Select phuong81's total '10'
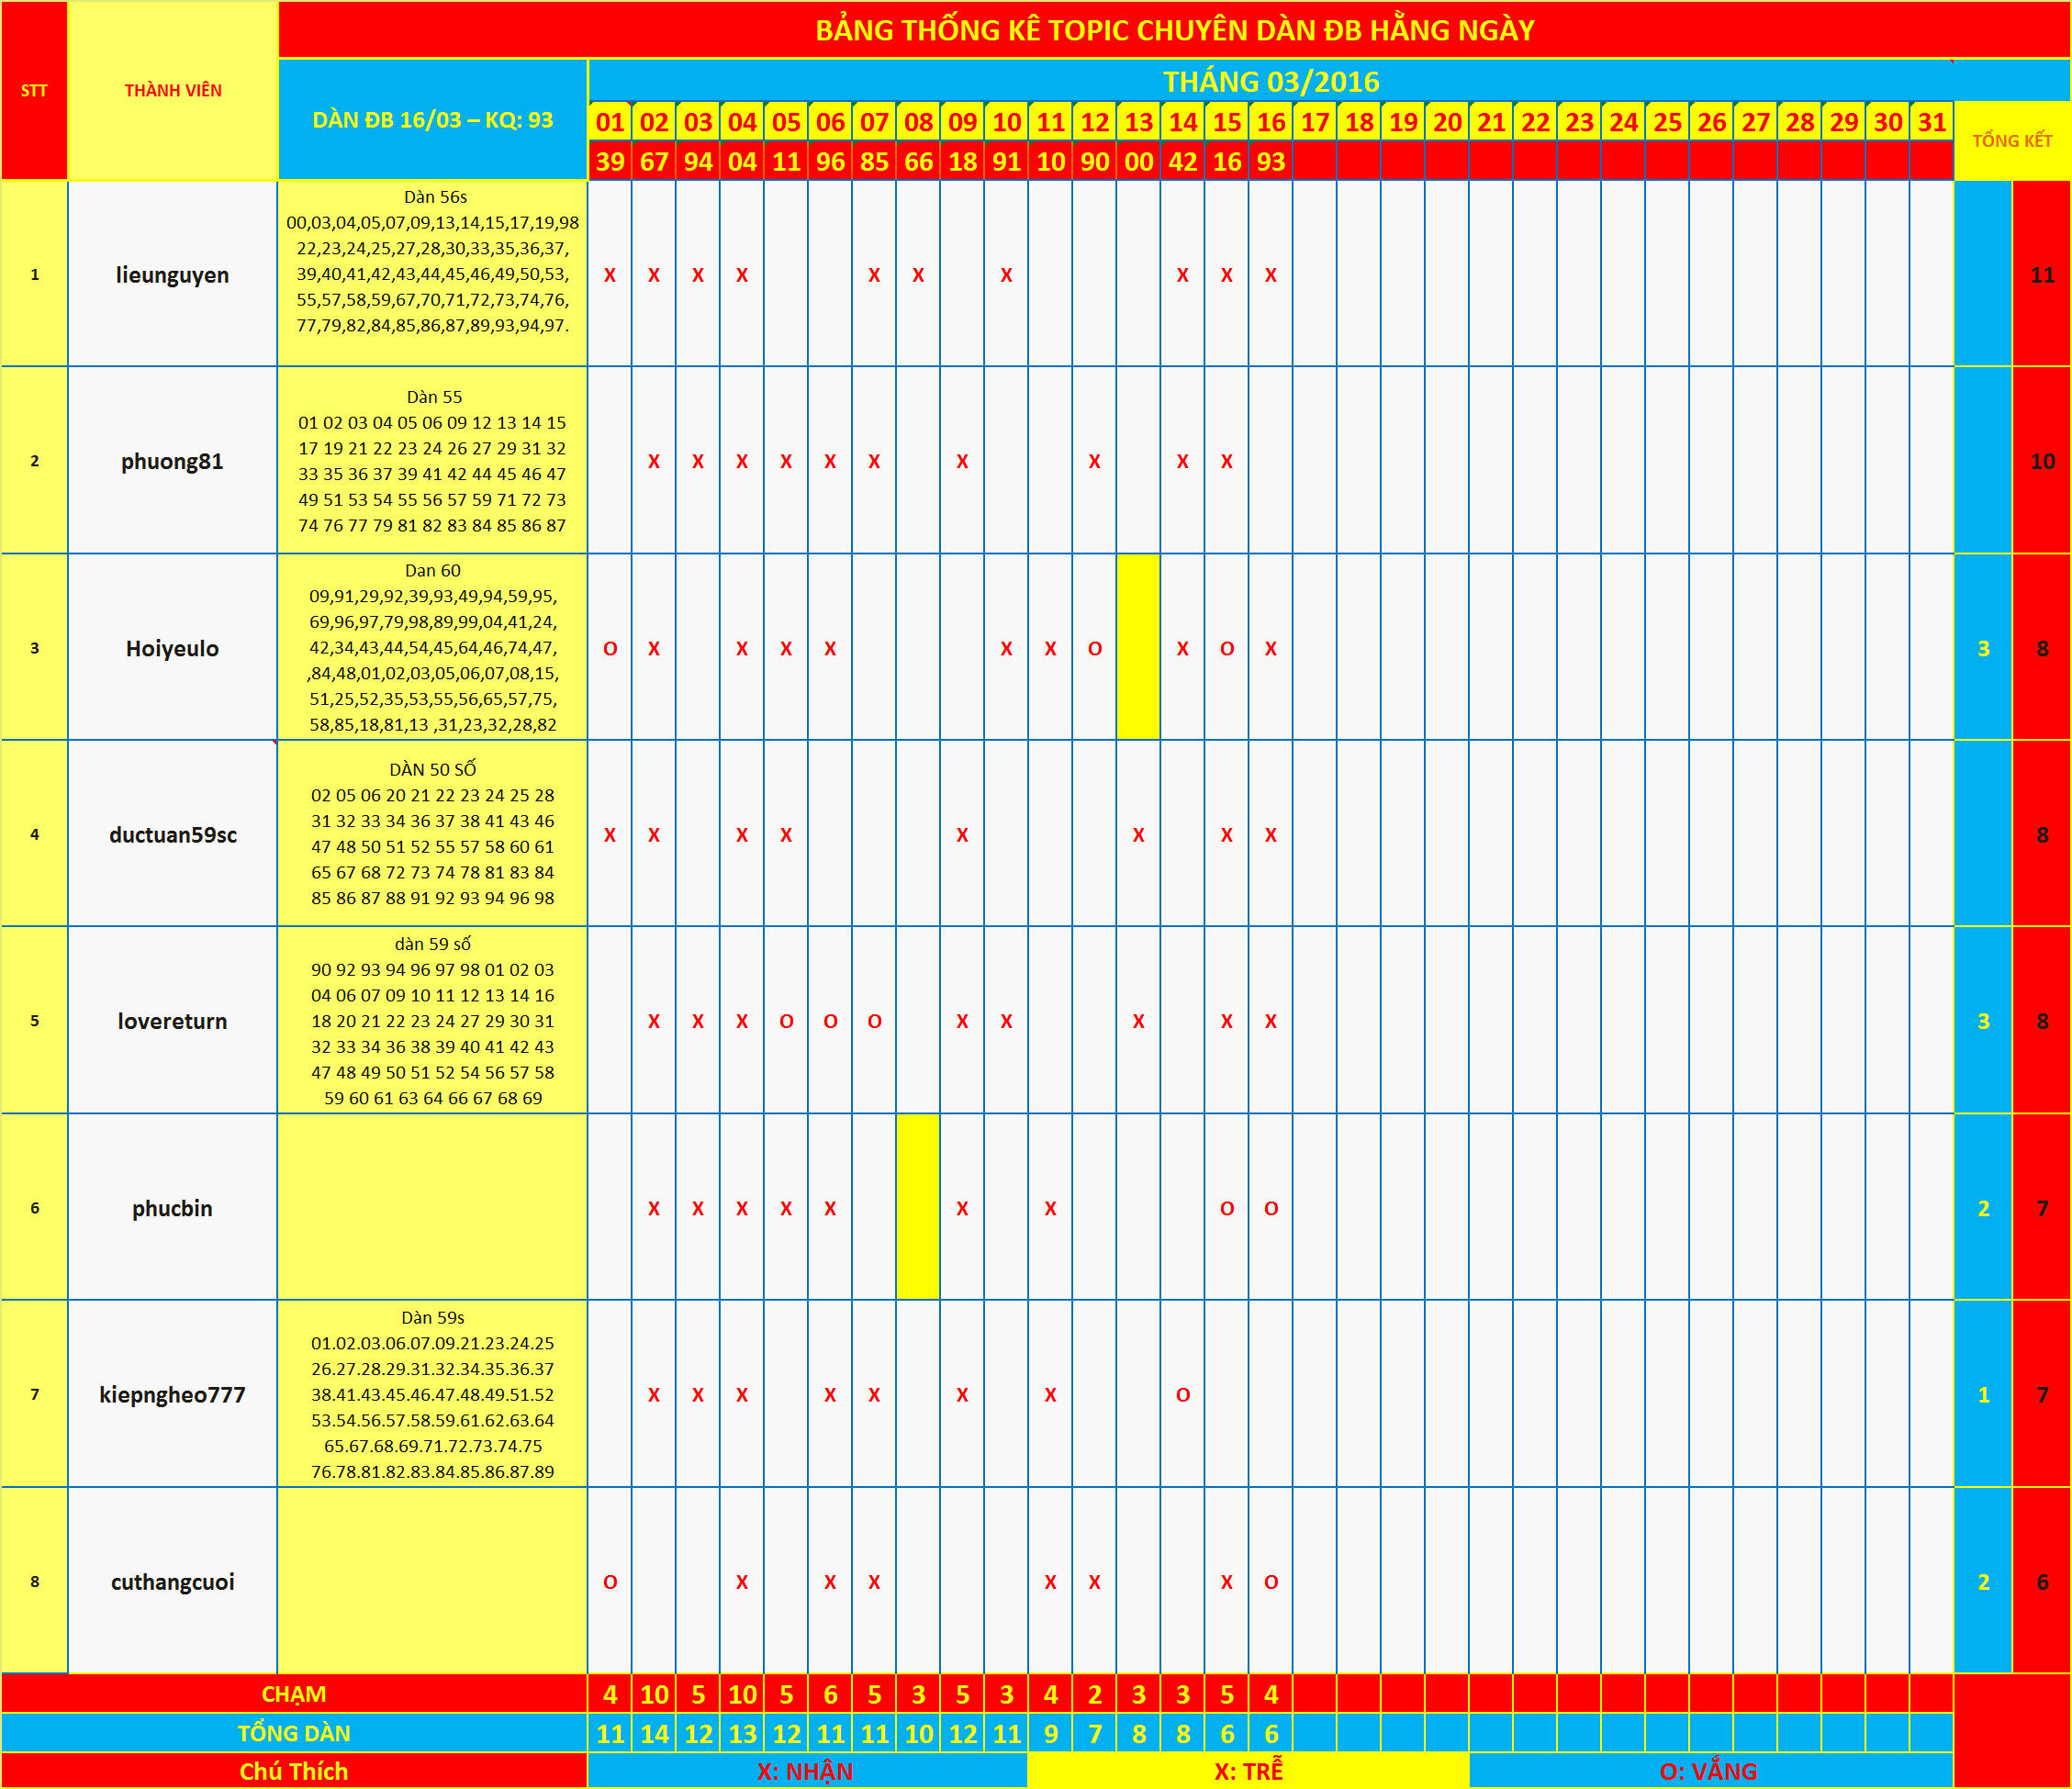 2042,461
